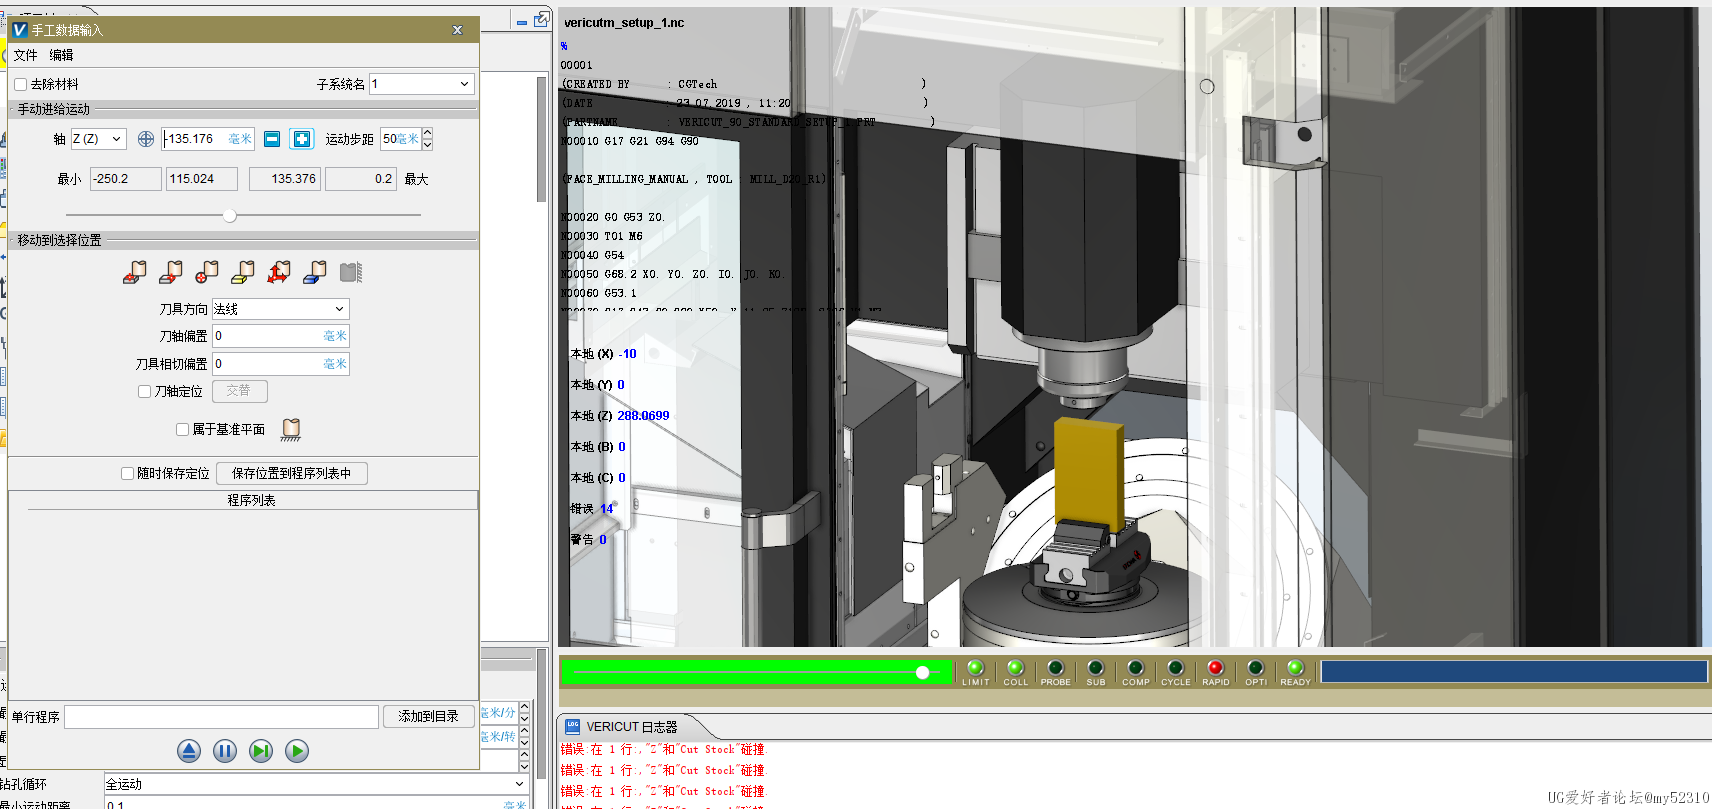Click the 错误 count 14
Viewport: 1712px width, 809px height.
[x=606, y=509]
